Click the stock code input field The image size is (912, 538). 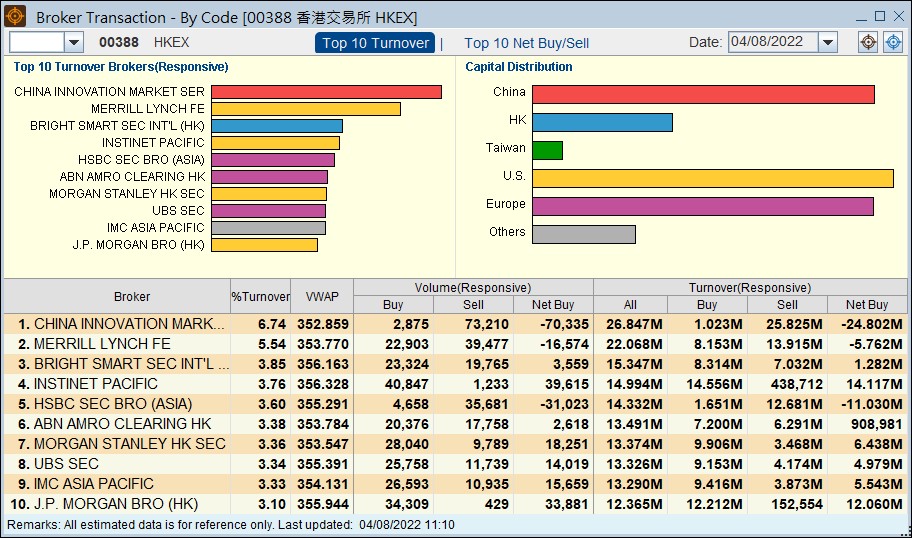point(37,42)
